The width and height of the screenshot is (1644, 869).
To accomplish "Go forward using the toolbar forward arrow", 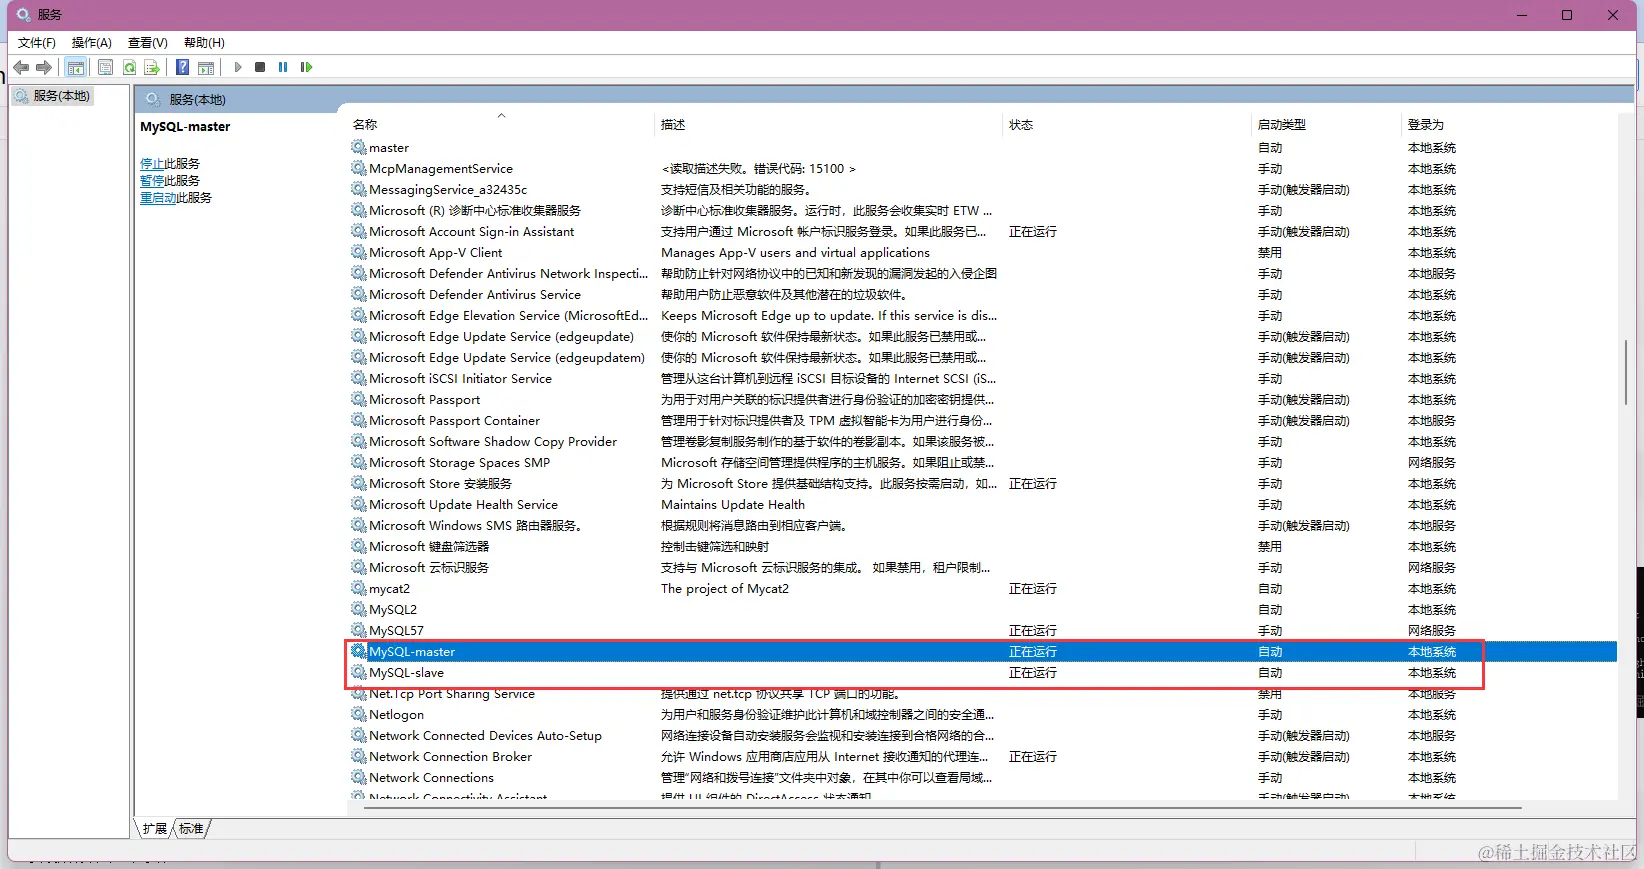I will (44, 67).
